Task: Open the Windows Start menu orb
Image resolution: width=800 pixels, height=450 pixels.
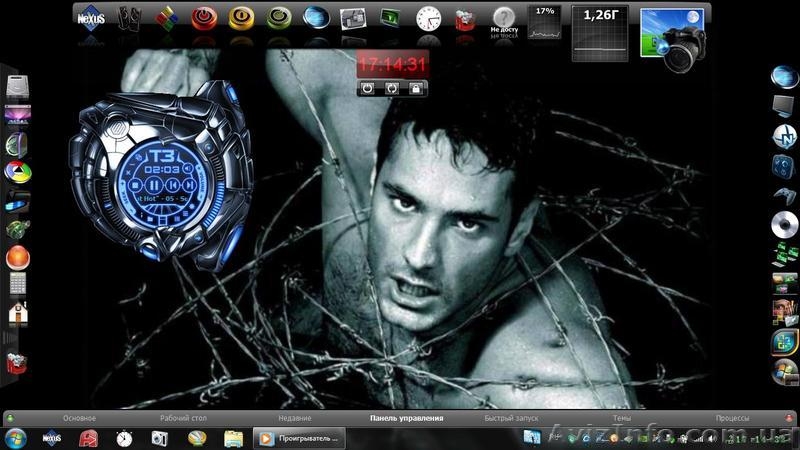Action: [16, 438]
